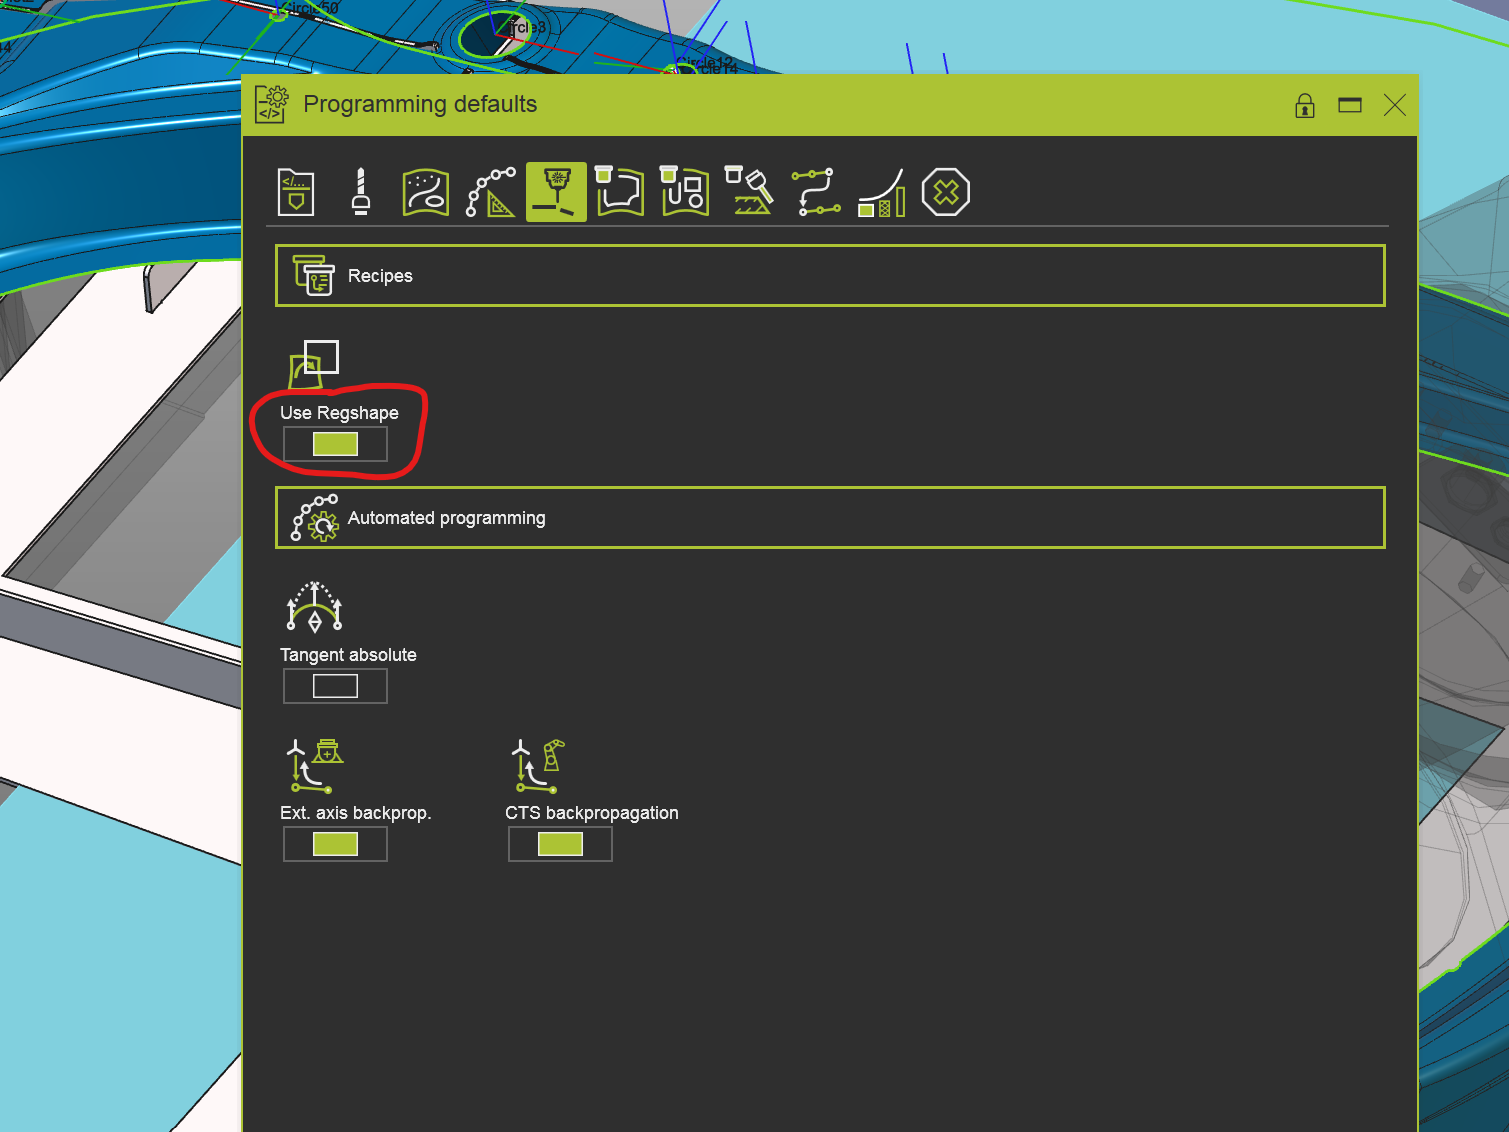Close the Programming defaults dialog
The width and height of the screenshot is (1509, 1132).
click(1395, 105)
